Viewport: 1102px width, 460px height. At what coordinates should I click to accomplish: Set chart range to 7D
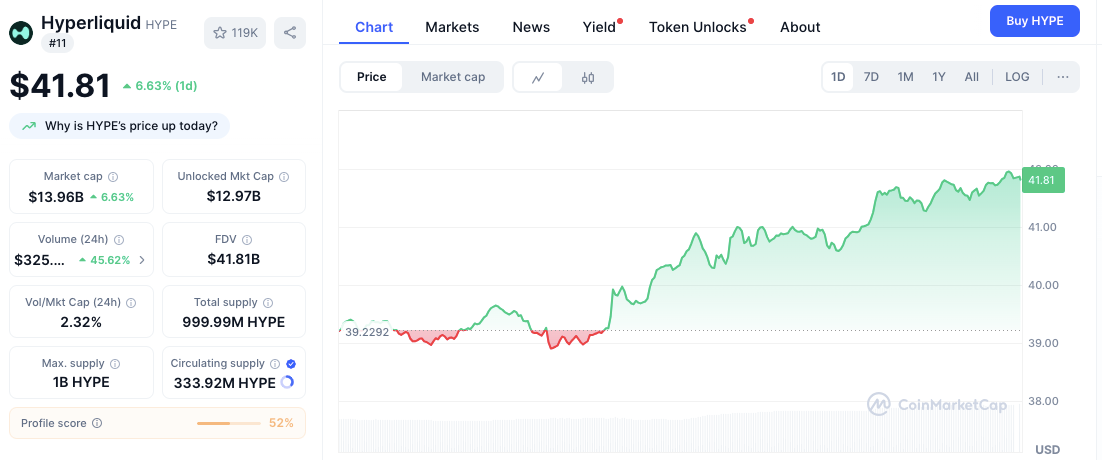click(871, 77)
